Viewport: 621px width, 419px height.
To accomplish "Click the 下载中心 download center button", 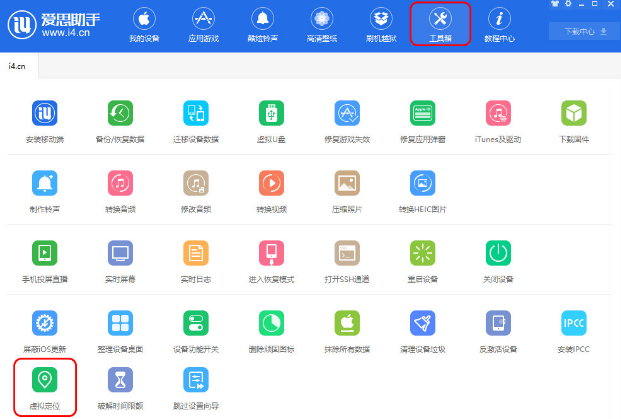I will pos(584,31).
